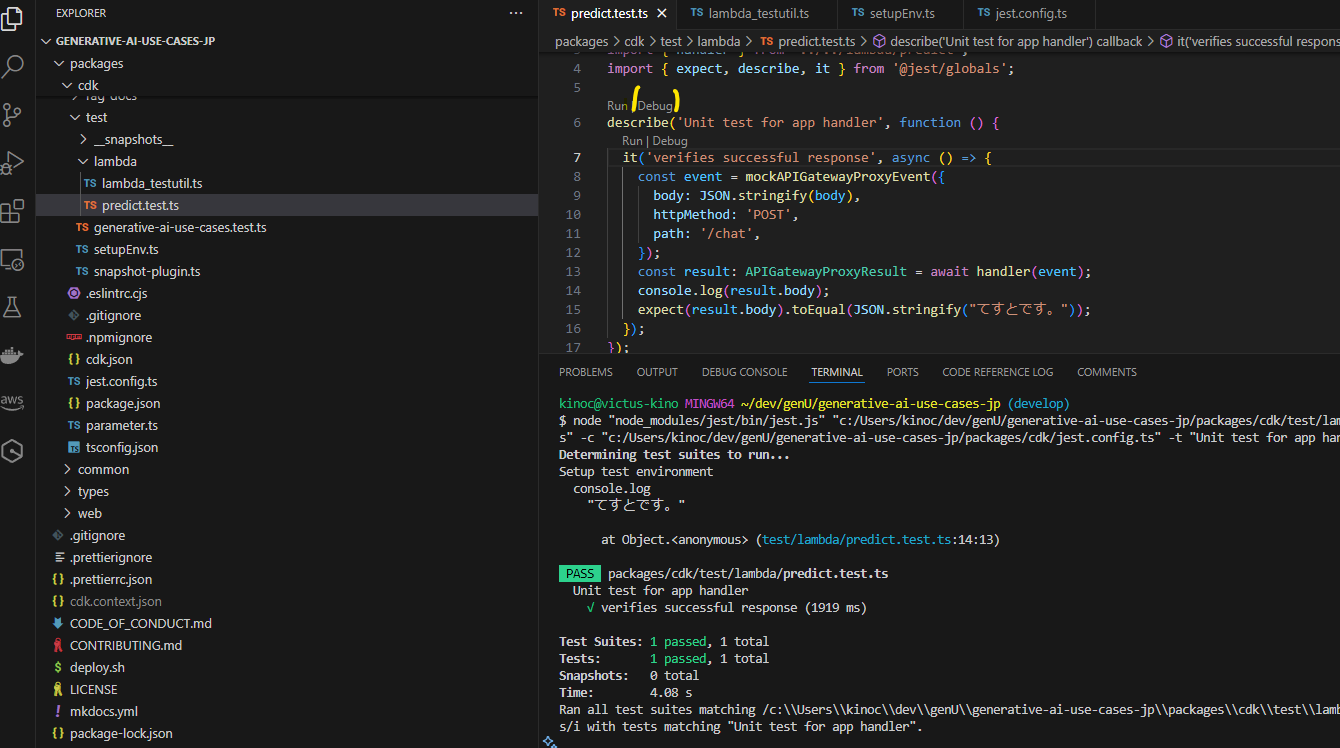The image size is (1340, 748).
Task: Open the AWS Toolkit view
Action: pos(13,402)
